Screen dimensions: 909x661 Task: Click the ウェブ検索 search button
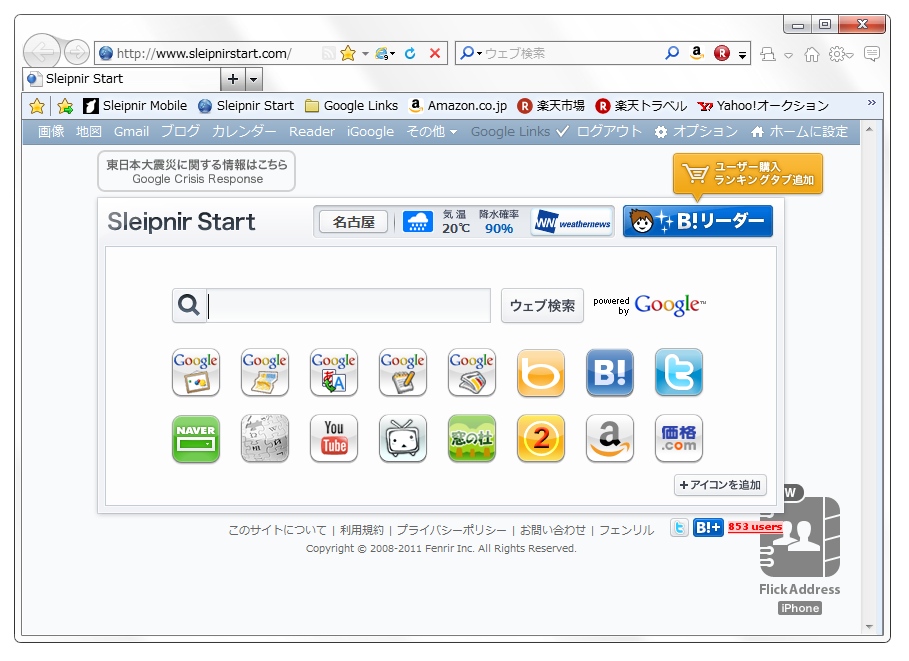[542, 306]
